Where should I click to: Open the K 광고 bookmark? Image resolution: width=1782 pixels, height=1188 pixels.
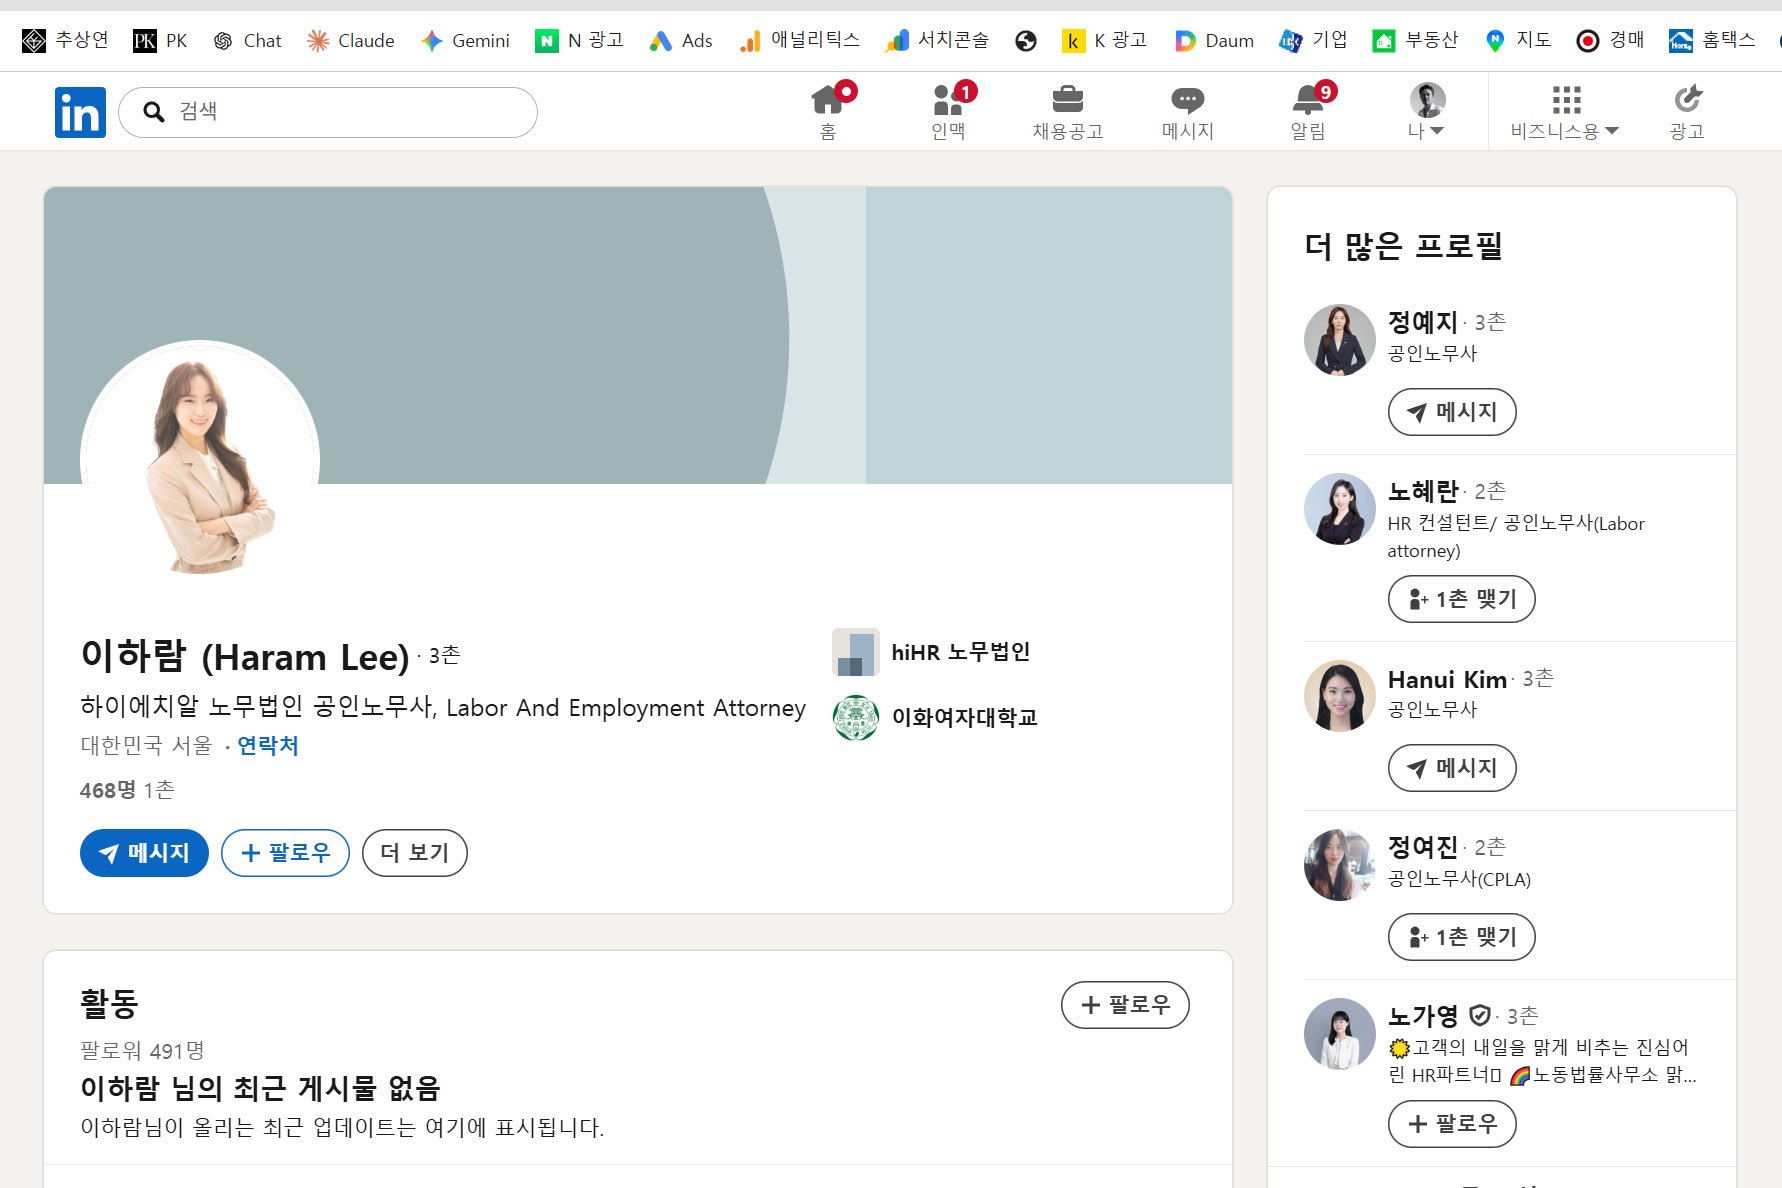pyautogui.click(x=1105, y=40)
